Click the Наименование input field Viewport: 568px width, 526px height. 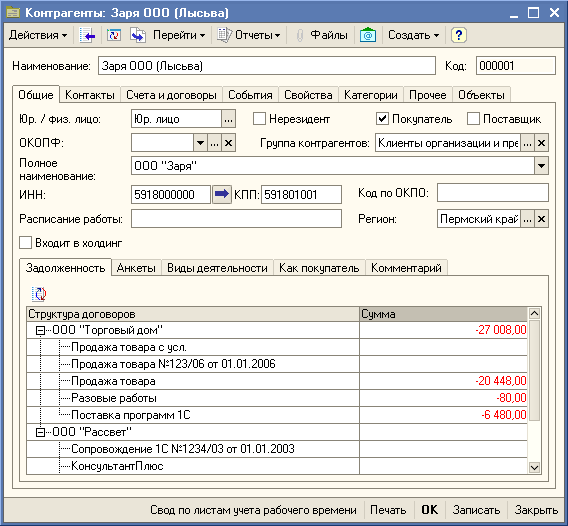pyautogui.click(x=267, y=66)
